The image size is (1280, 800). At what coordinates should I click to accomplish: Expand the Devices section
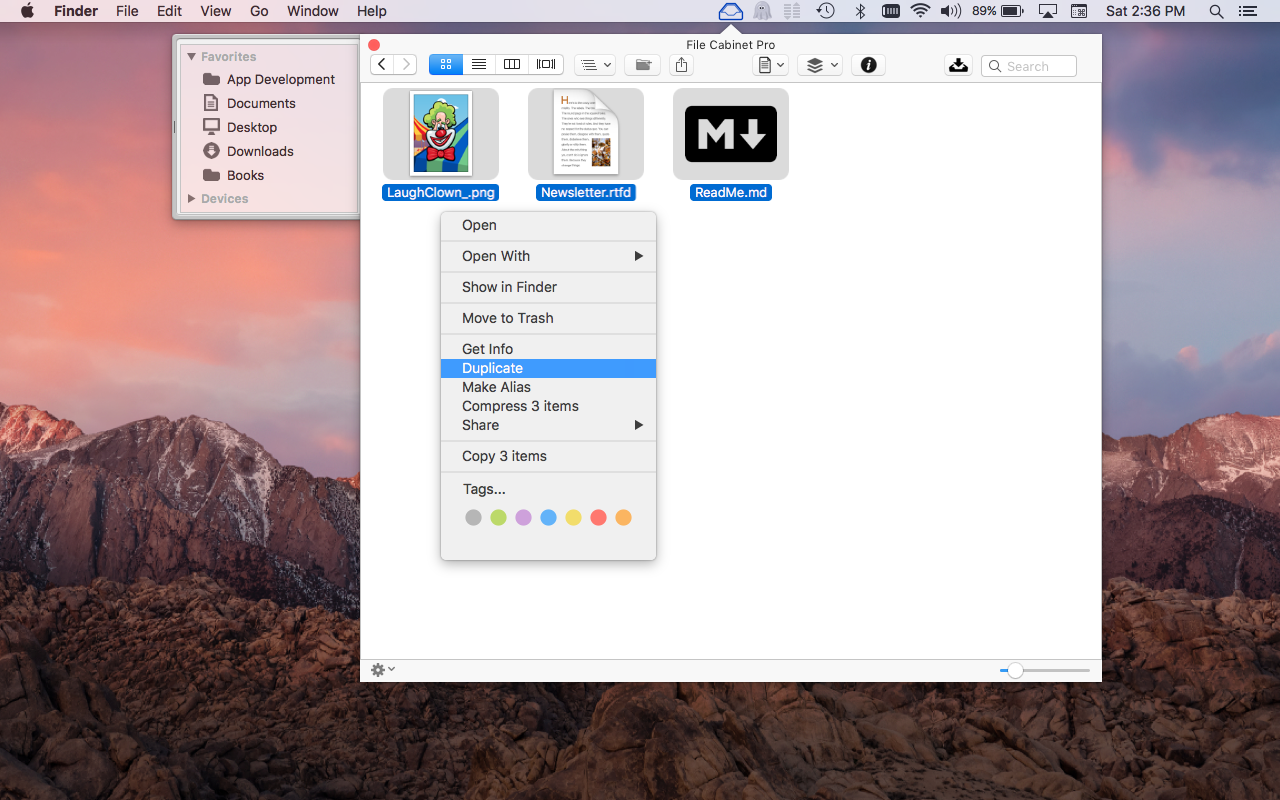tap(191, 199)
